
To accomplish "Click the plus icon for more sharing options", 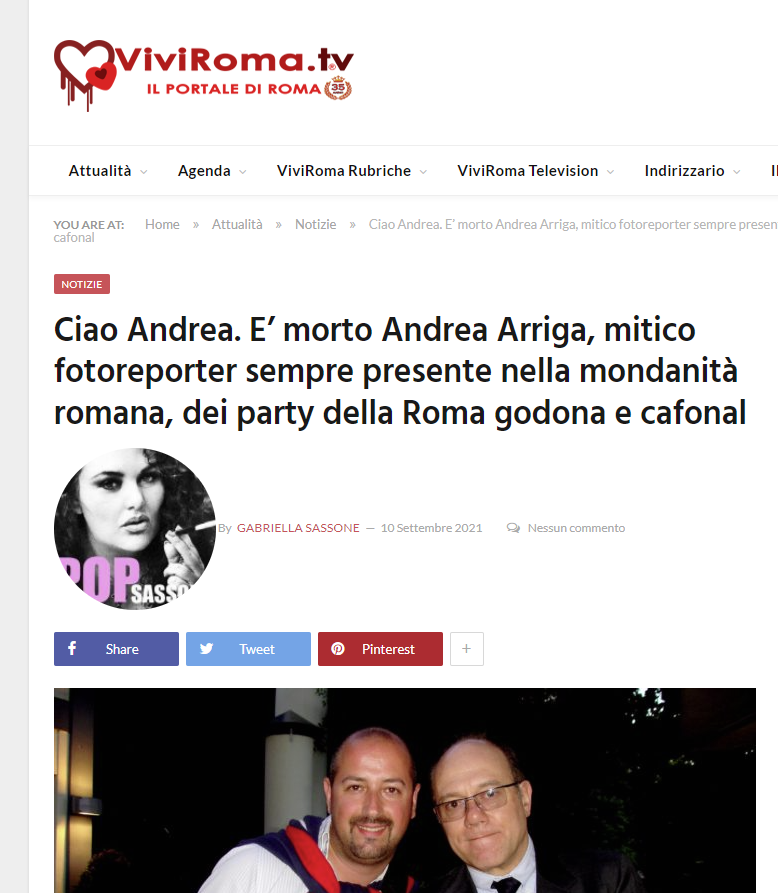I will [466, 649].
